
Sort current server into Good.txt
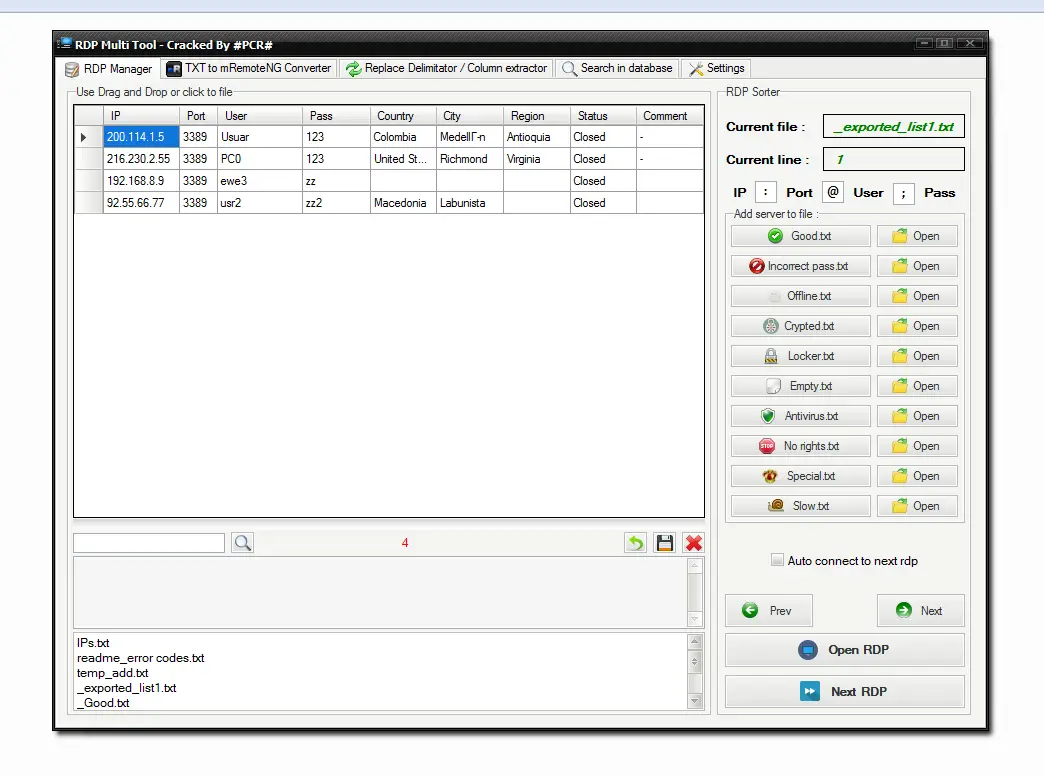click(800, 236)
